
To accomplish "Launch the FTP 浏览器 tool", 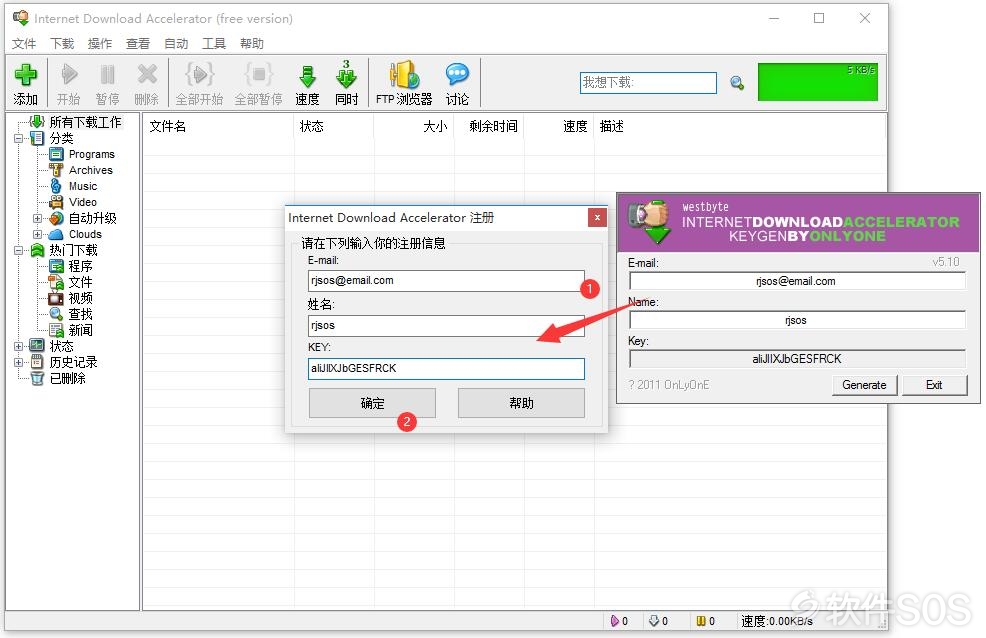I will pos(404,84).
